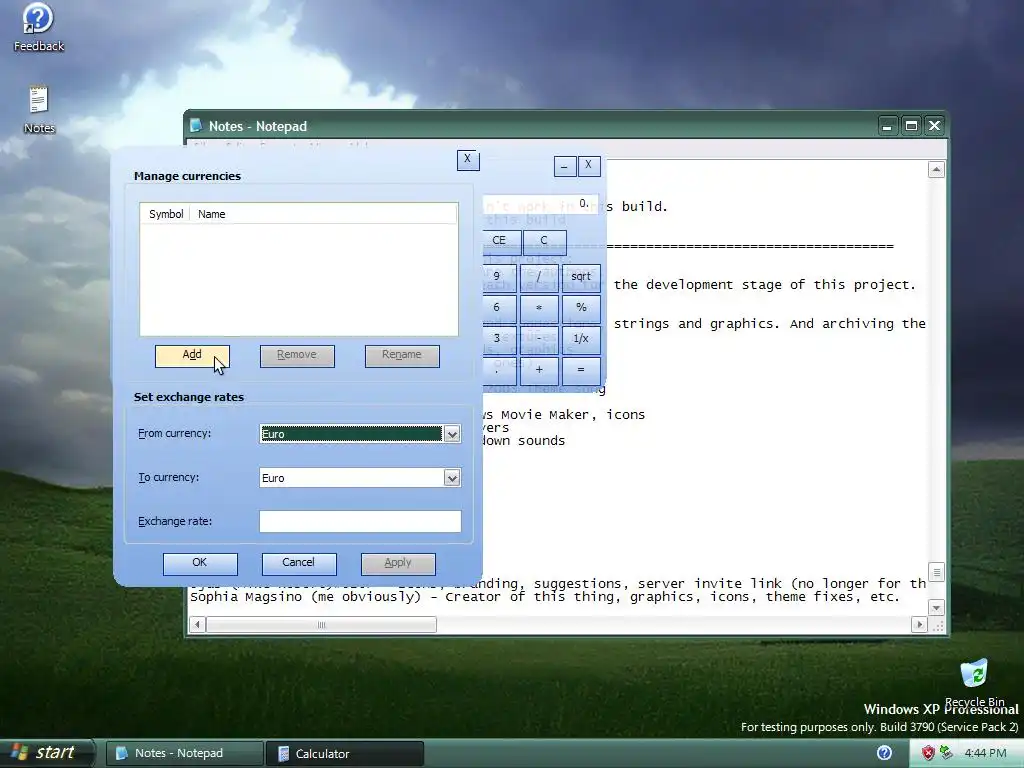Click the C clear button on Calculator
The width and height of the screenshot is (1024, 768).
point(544,241)
